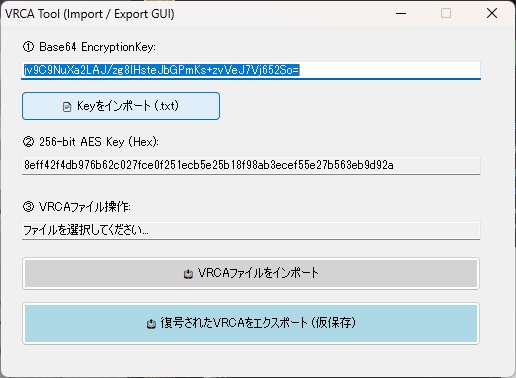
Task: Click the VRCA Tool window title text
Action: click(x=90, y=14)
